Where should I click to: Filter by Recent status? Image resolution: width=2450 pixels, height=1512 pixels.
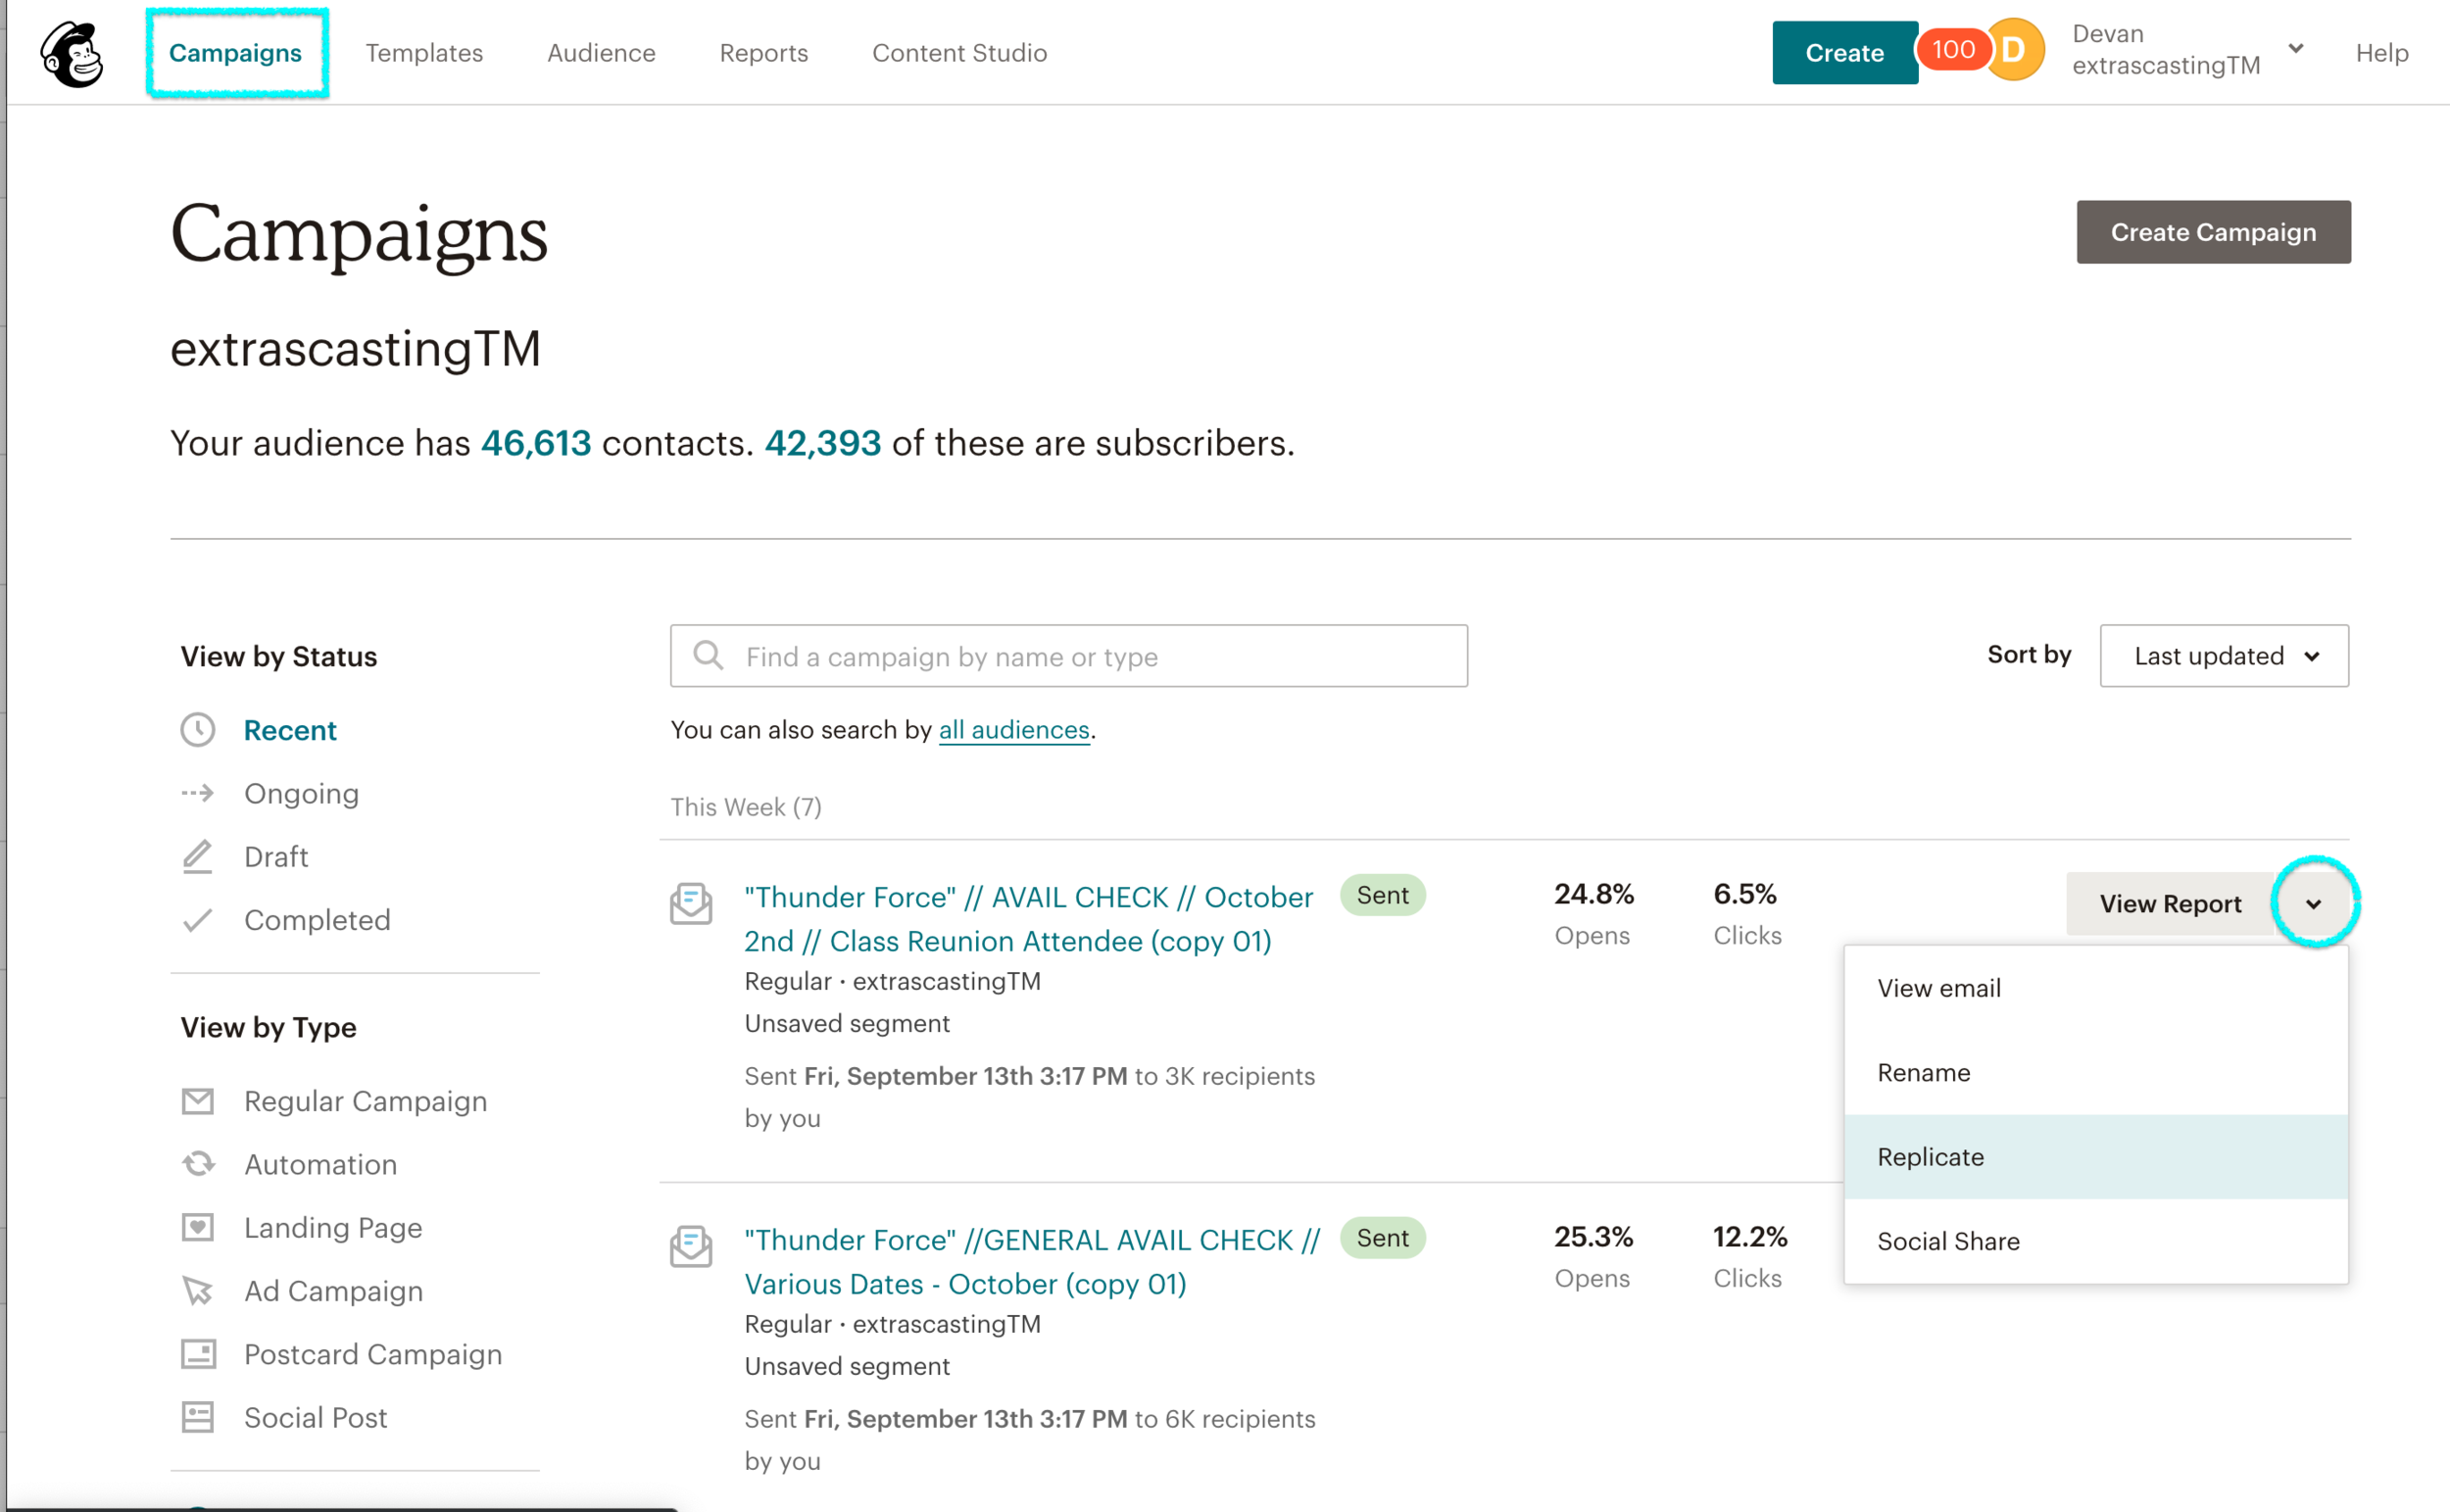coord(290,730)
